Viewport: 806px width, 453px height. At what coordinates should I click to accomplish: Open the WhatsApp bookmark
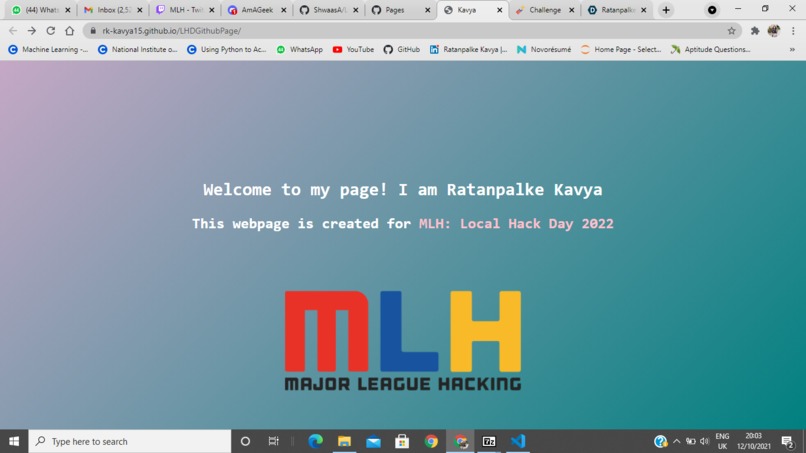[x=300, y=49]
